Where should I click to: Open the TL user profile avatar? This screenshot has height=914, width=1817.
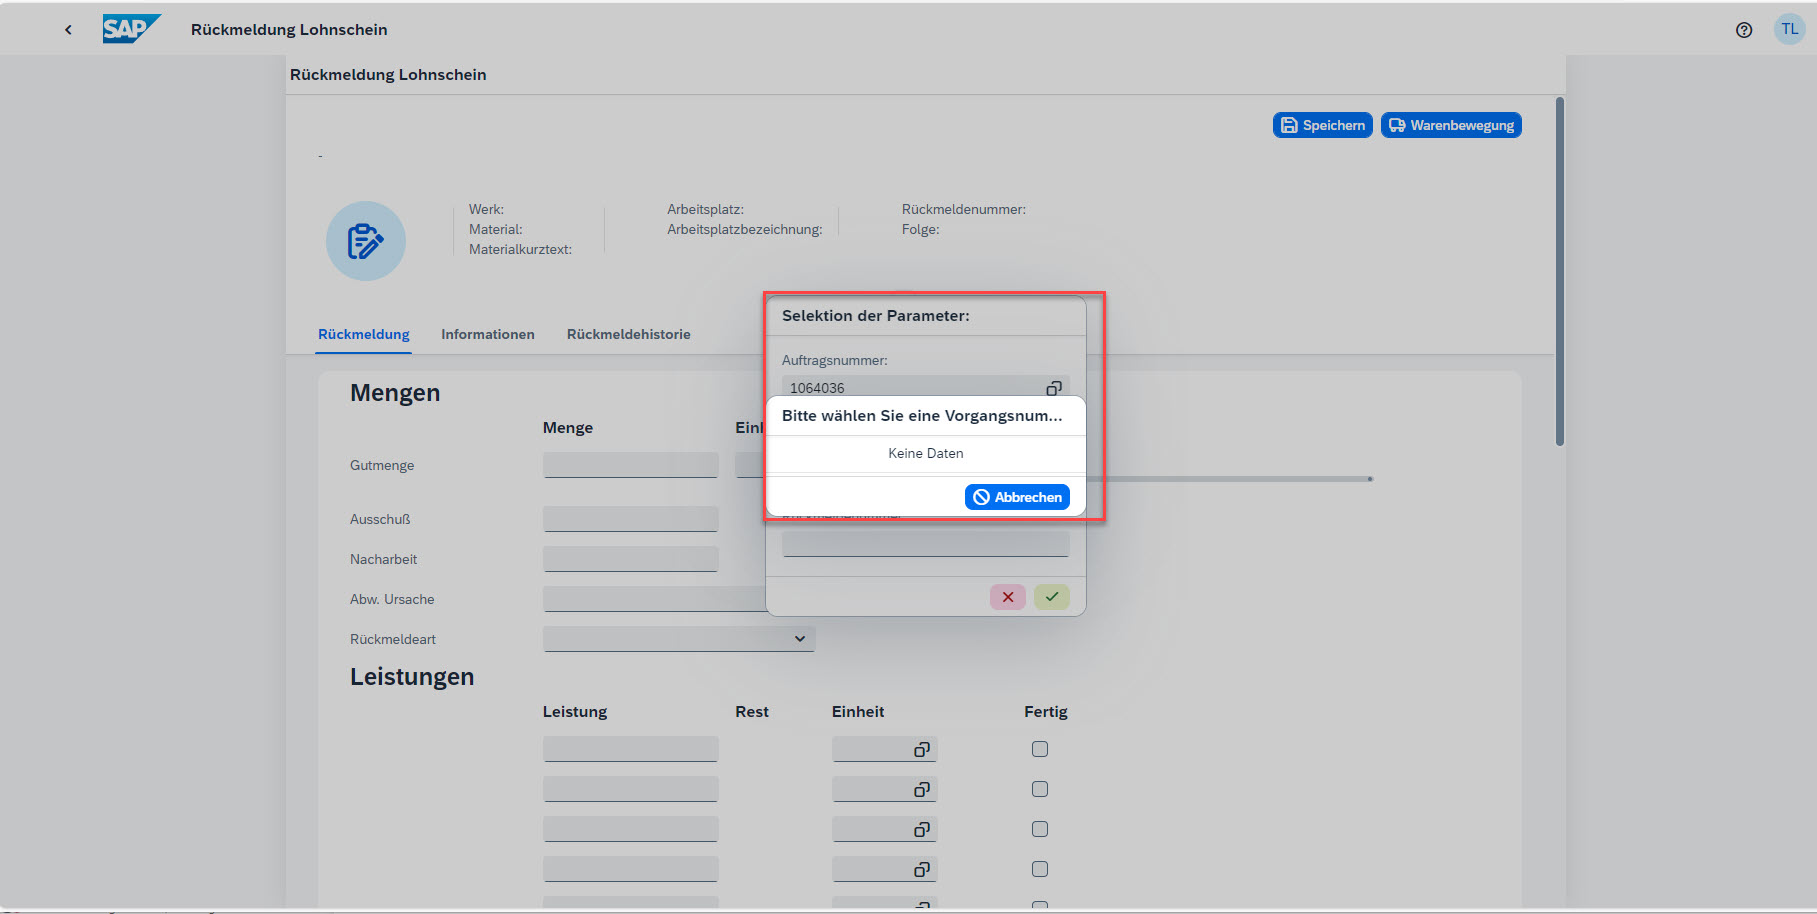[1789, 29]
